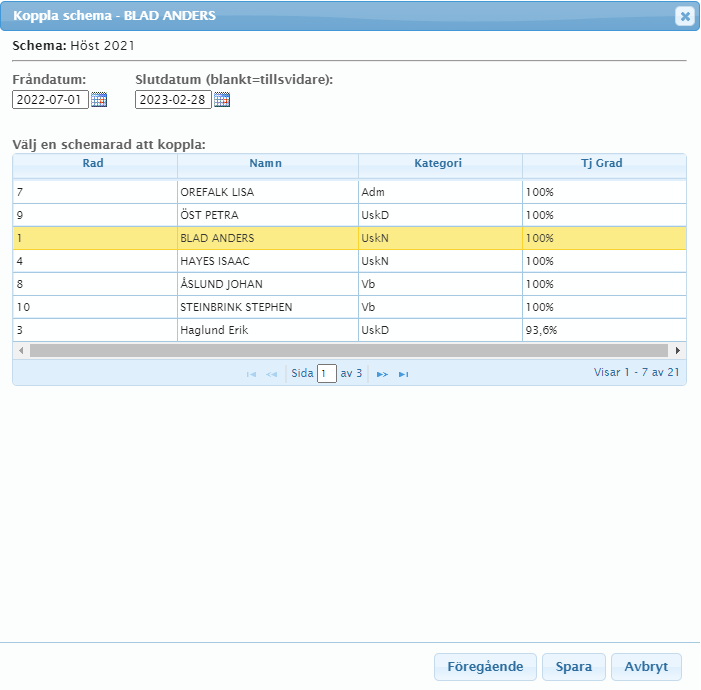Click the scrollbar left arrow
This screenshot has width=701, height=690.
[20, 351]
